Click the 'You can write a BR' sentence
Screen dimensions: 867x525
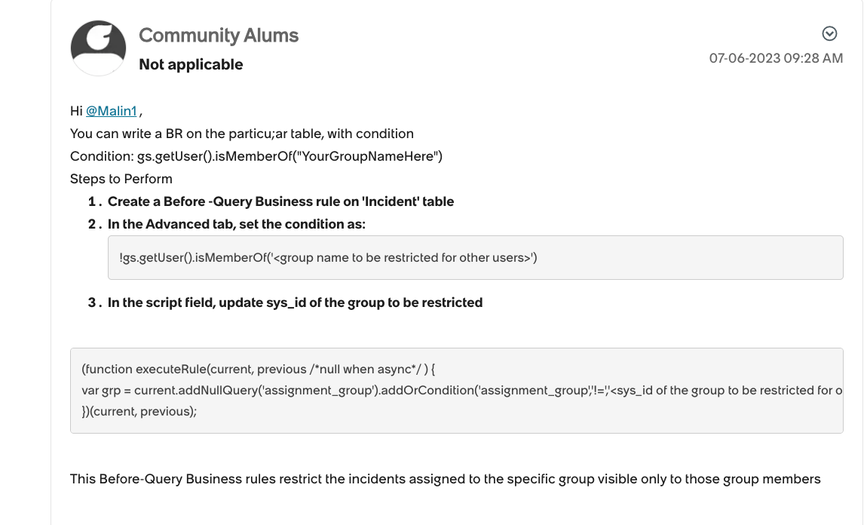241,133
